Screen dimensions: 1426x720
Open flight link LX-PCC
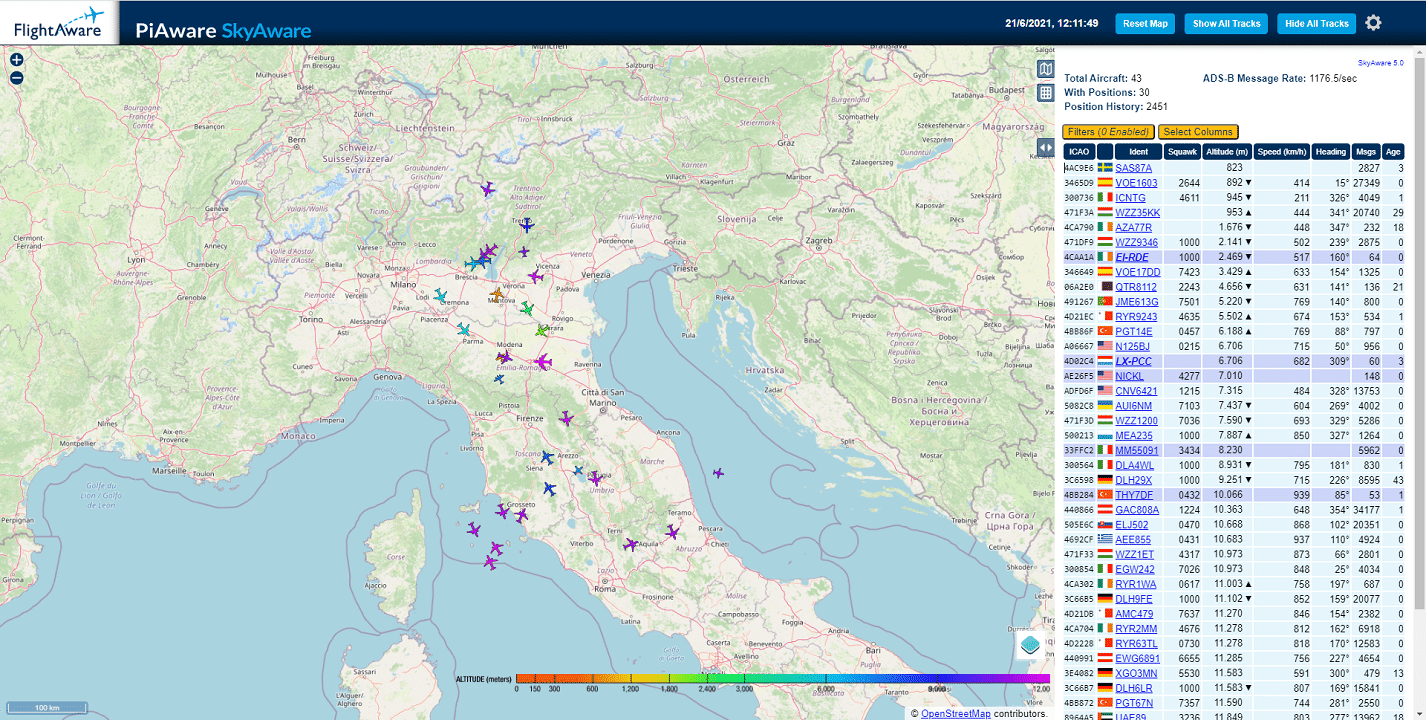[x=1134, y=361]
